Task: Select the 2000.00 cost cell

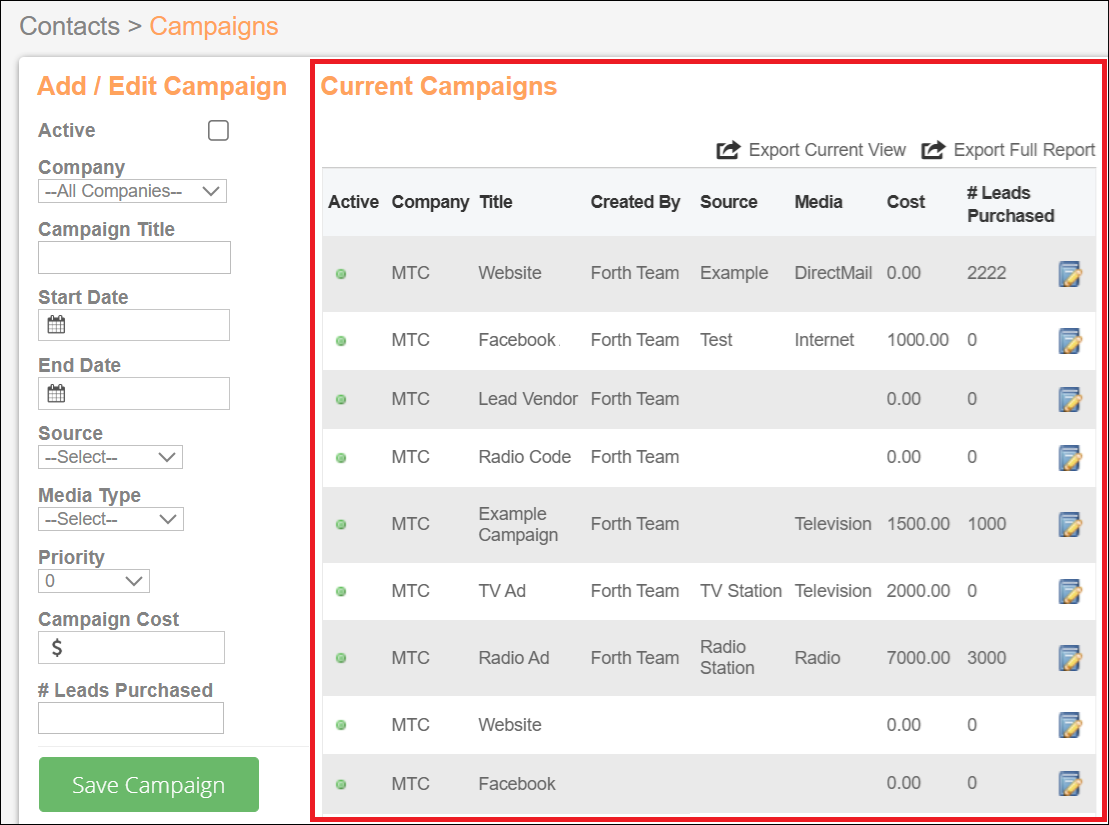Action: pos(918,591)
